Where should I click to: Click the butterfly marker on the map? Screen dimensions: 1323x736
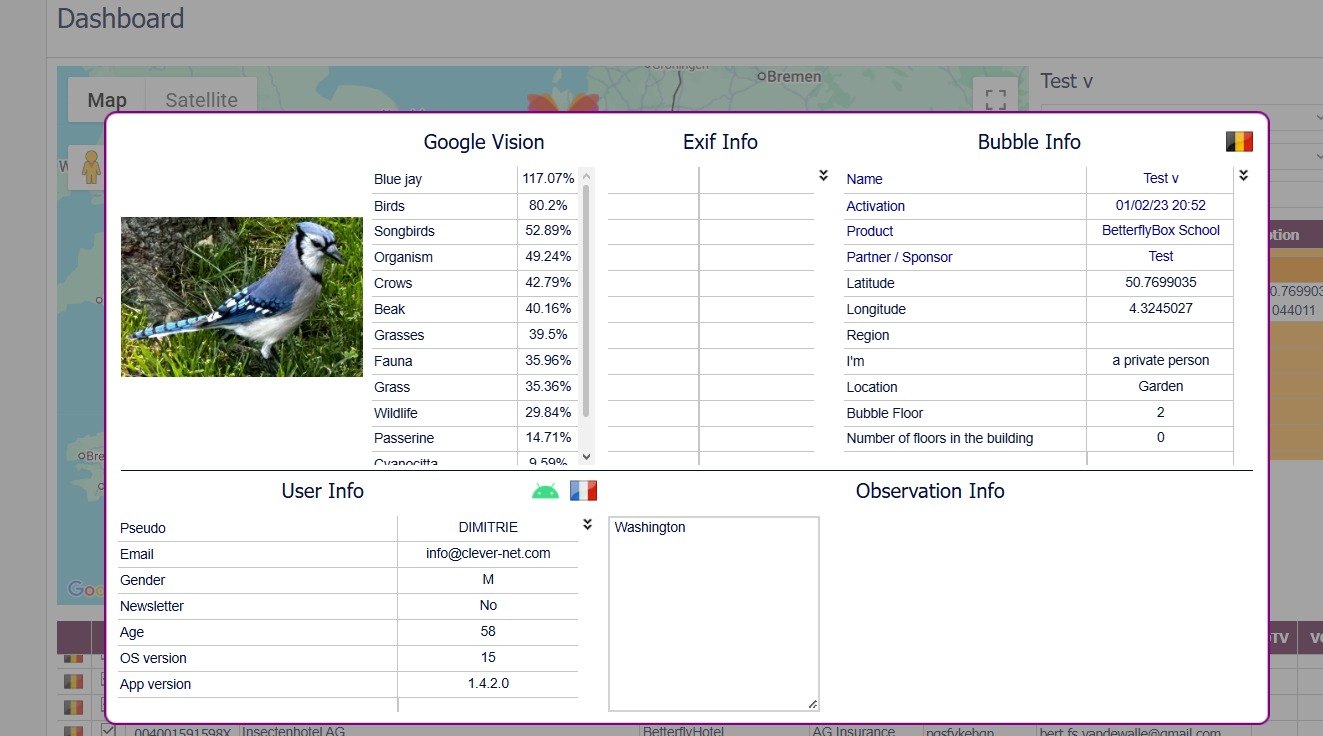coord(563,103)
